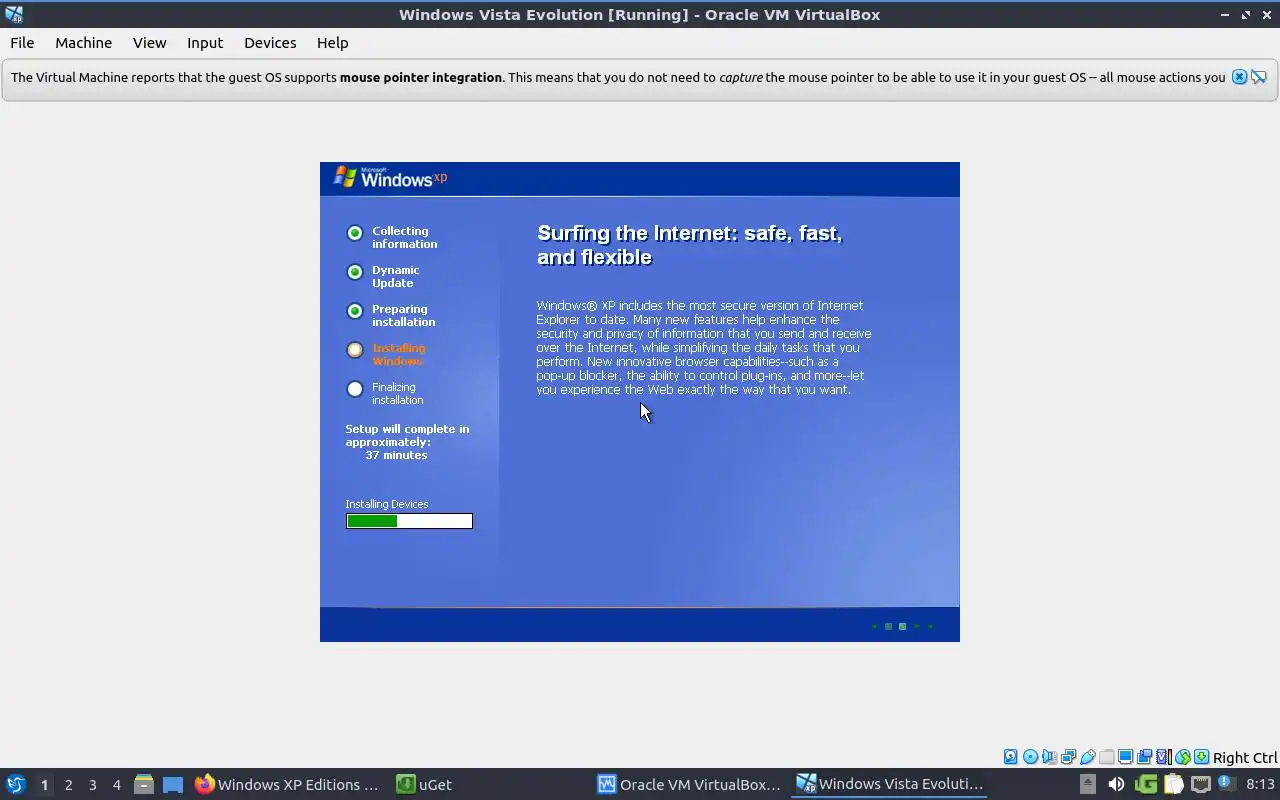Click the VirtualBox title bar window icon
This screenshot has height=800, width=1280.
tap(13, 14)
